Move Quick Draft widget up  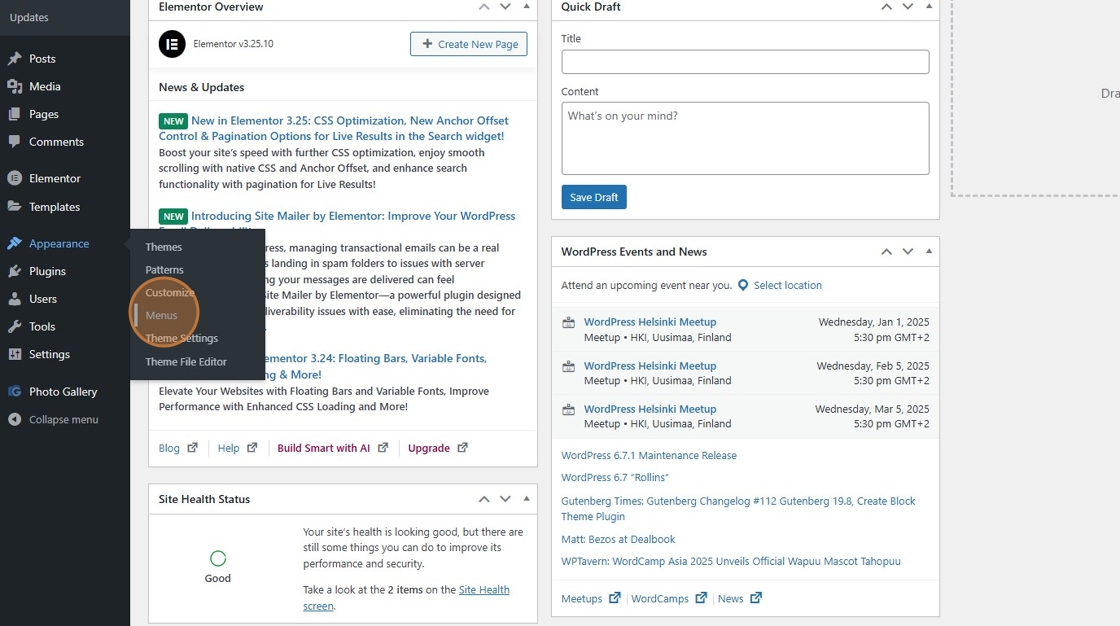coord(886,6)
